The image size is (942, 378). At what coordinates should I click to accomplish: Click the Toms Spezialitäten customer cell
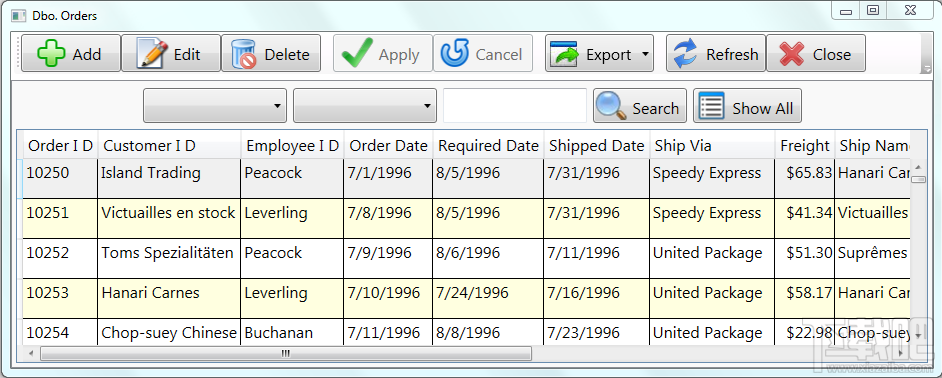tap(169, 258)
